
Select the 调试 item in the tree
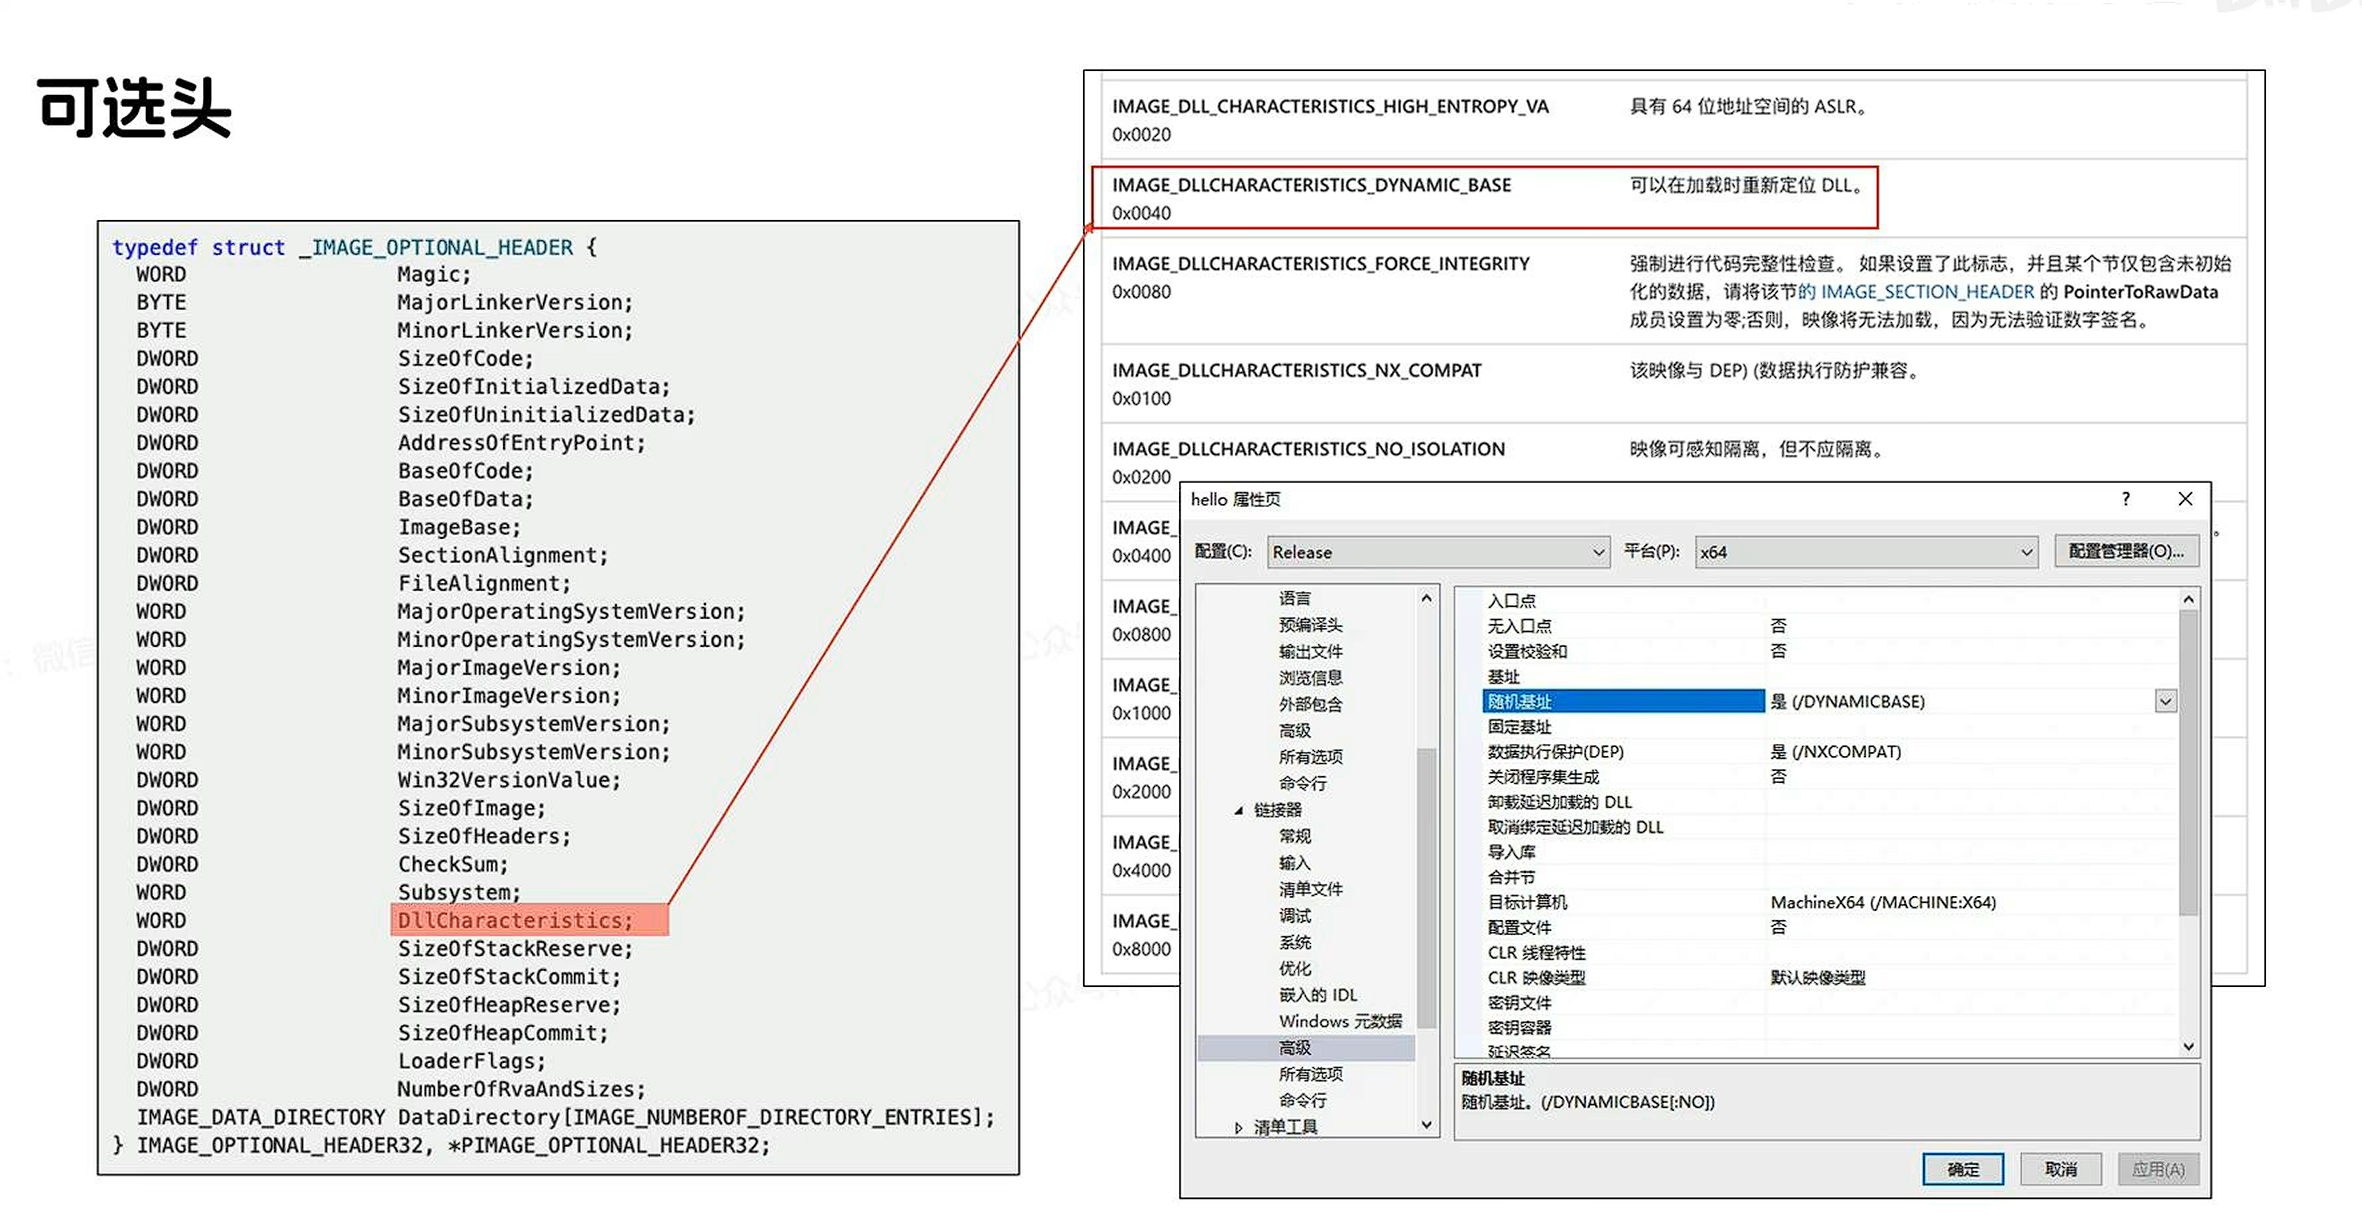pos(1294,916)
